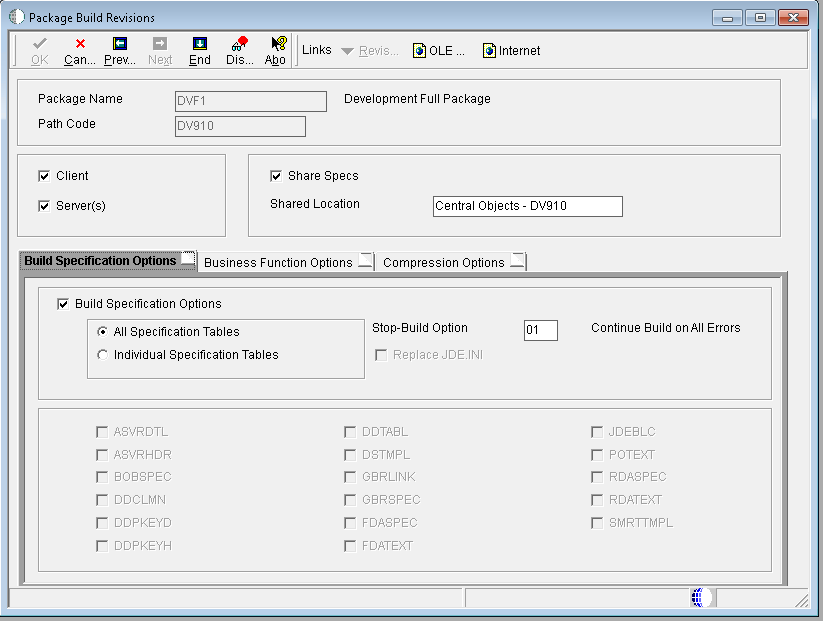This screenshot has height=621, width=823.
Task: Uncheck the Client checkbox
Action: pyautogui.click(x=44, y=176)
